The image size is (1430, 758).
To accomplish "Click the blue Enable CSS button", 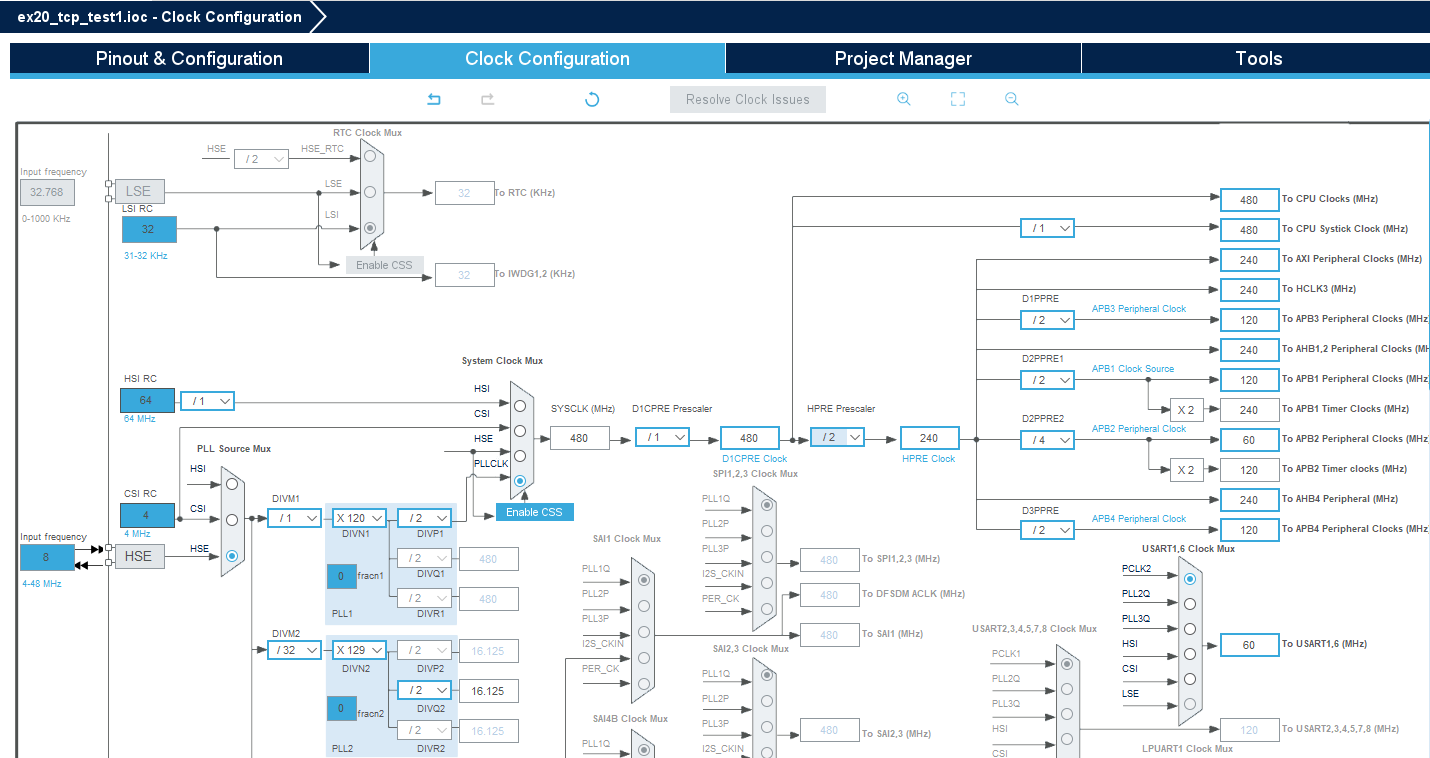I will coord(535,512).
